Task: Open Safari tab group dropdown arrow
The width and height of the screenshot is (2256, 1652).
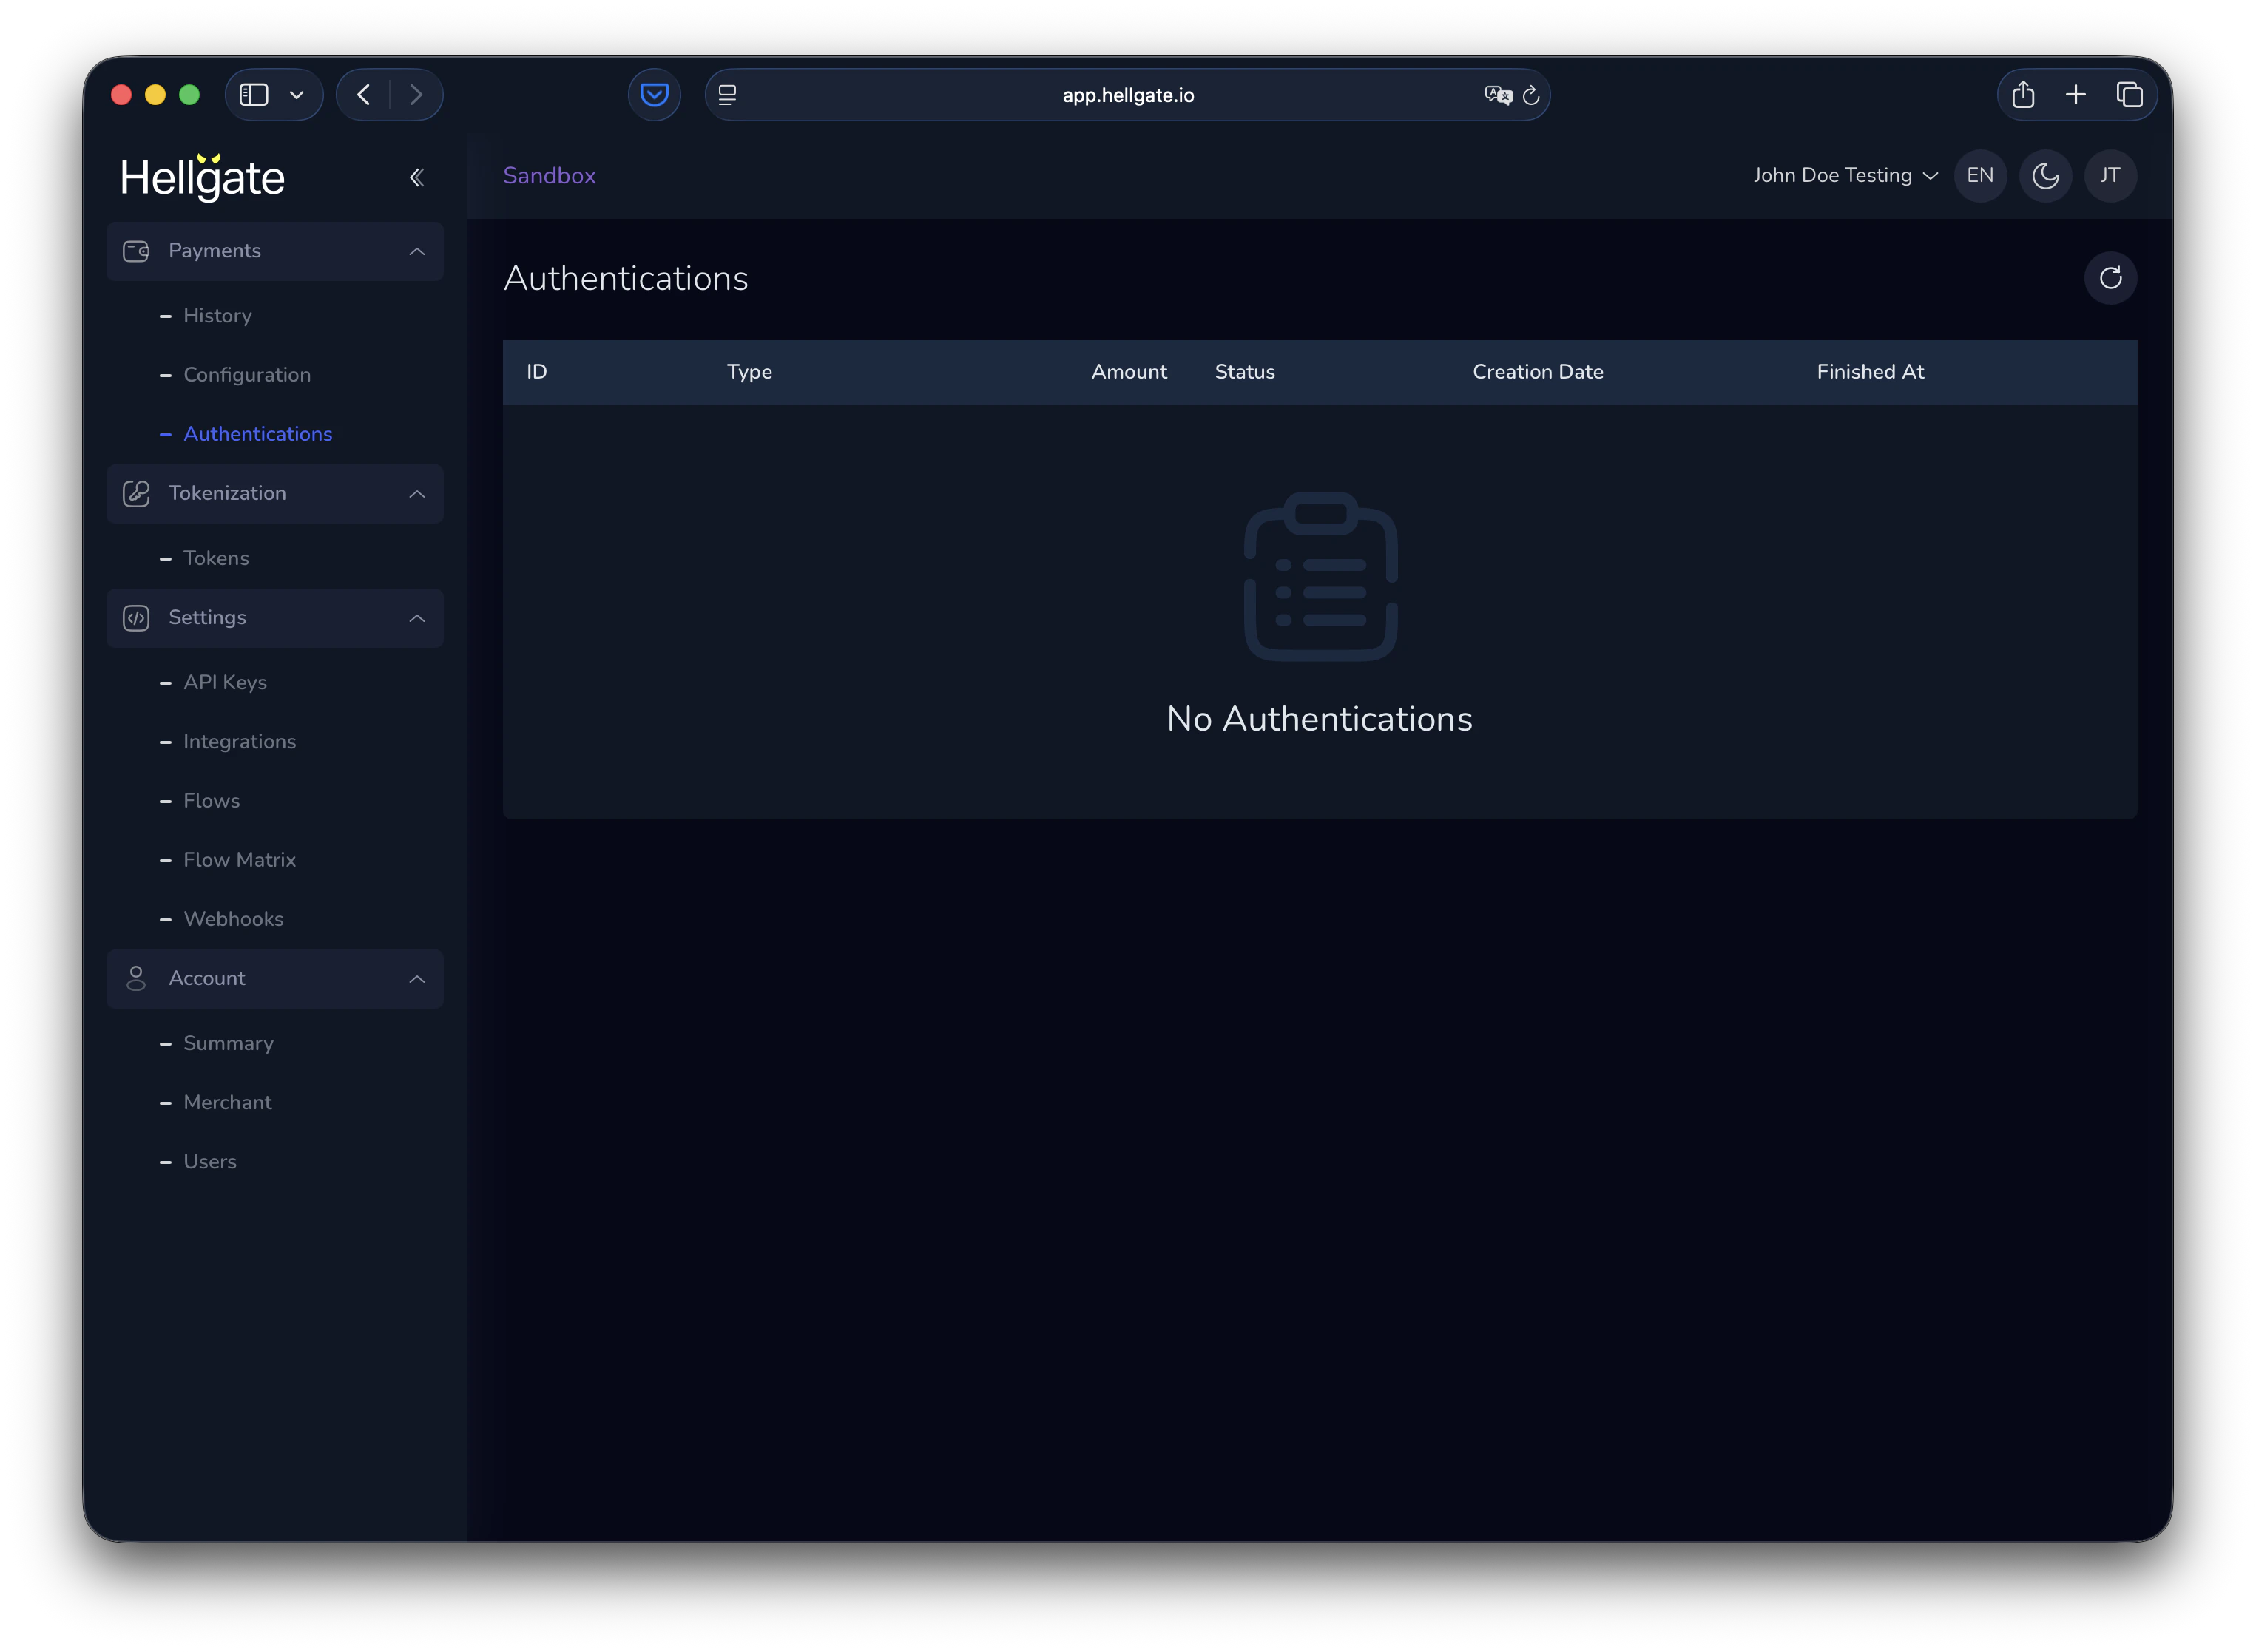Action: pos(297,95)
